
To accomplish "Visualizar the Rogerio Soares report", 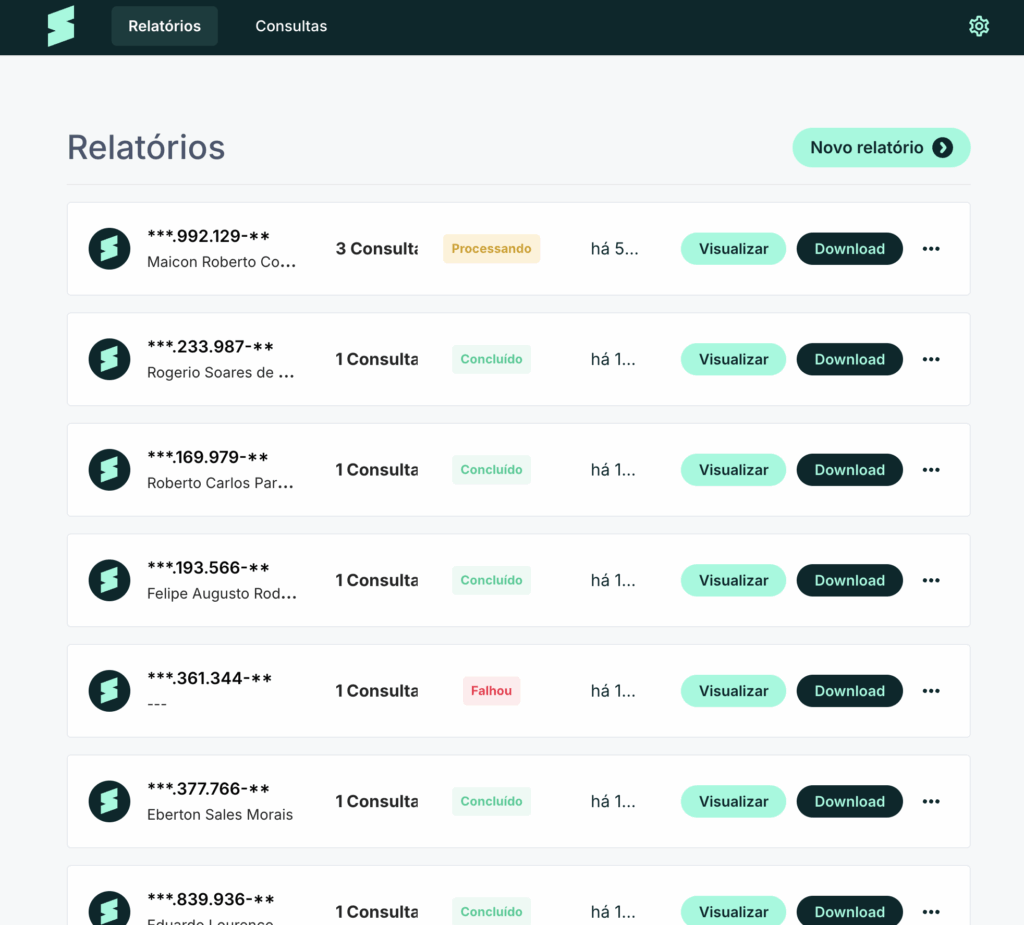I will coord(733,359).
